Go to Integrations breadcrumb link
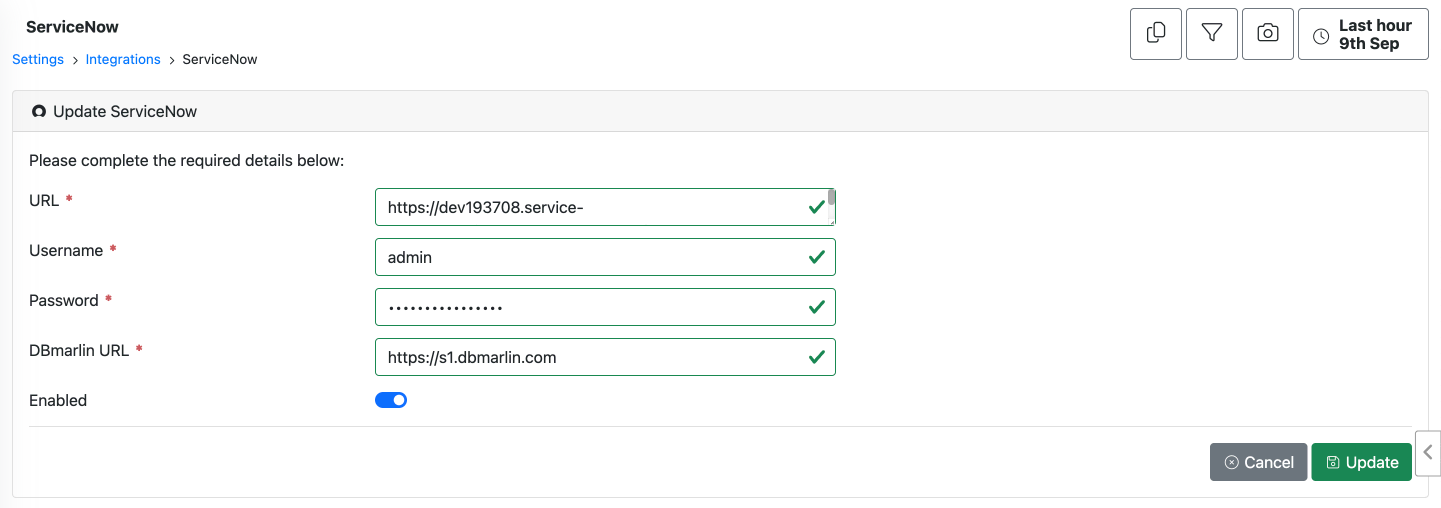 [x=123, y=59]
